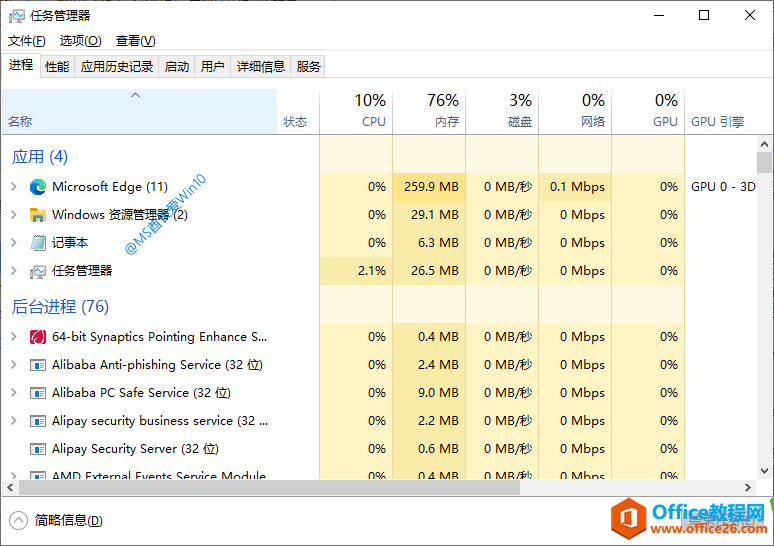Click the 简略信息 collapse arrow icon
Screen dimensions: 774x546
(18, 520)
